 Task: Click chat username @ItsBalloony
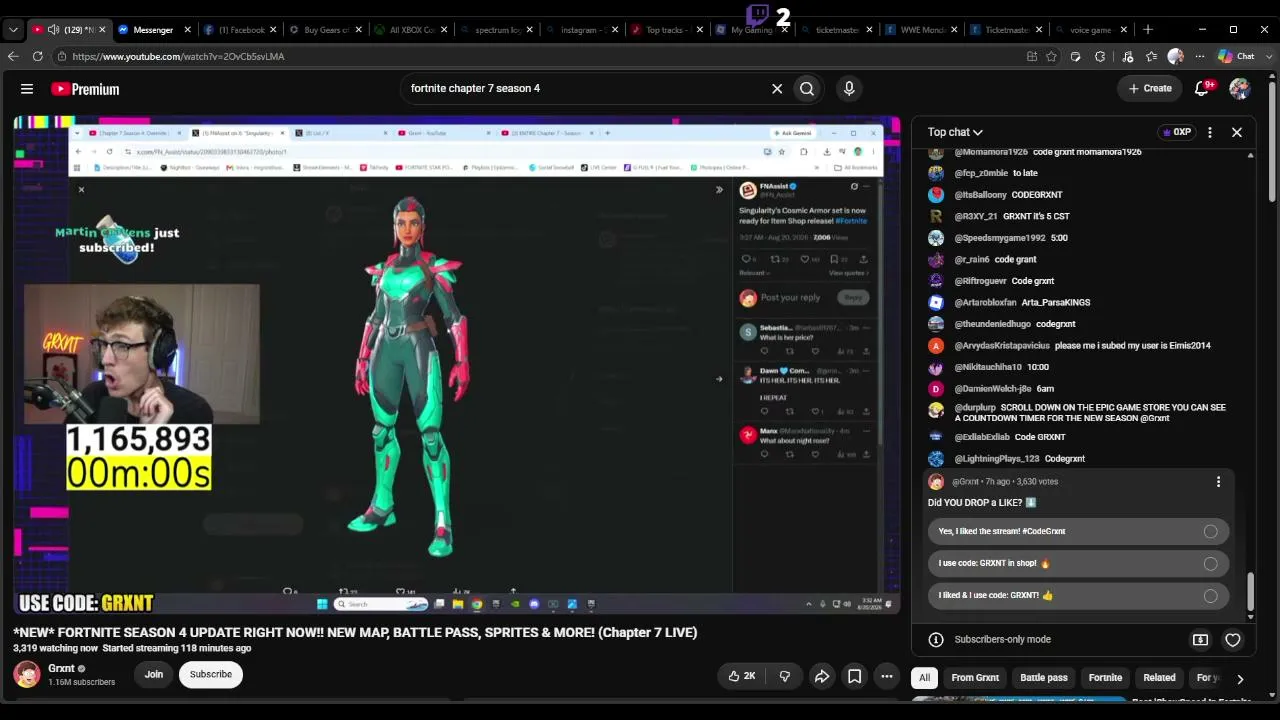[x=980, y=195]
